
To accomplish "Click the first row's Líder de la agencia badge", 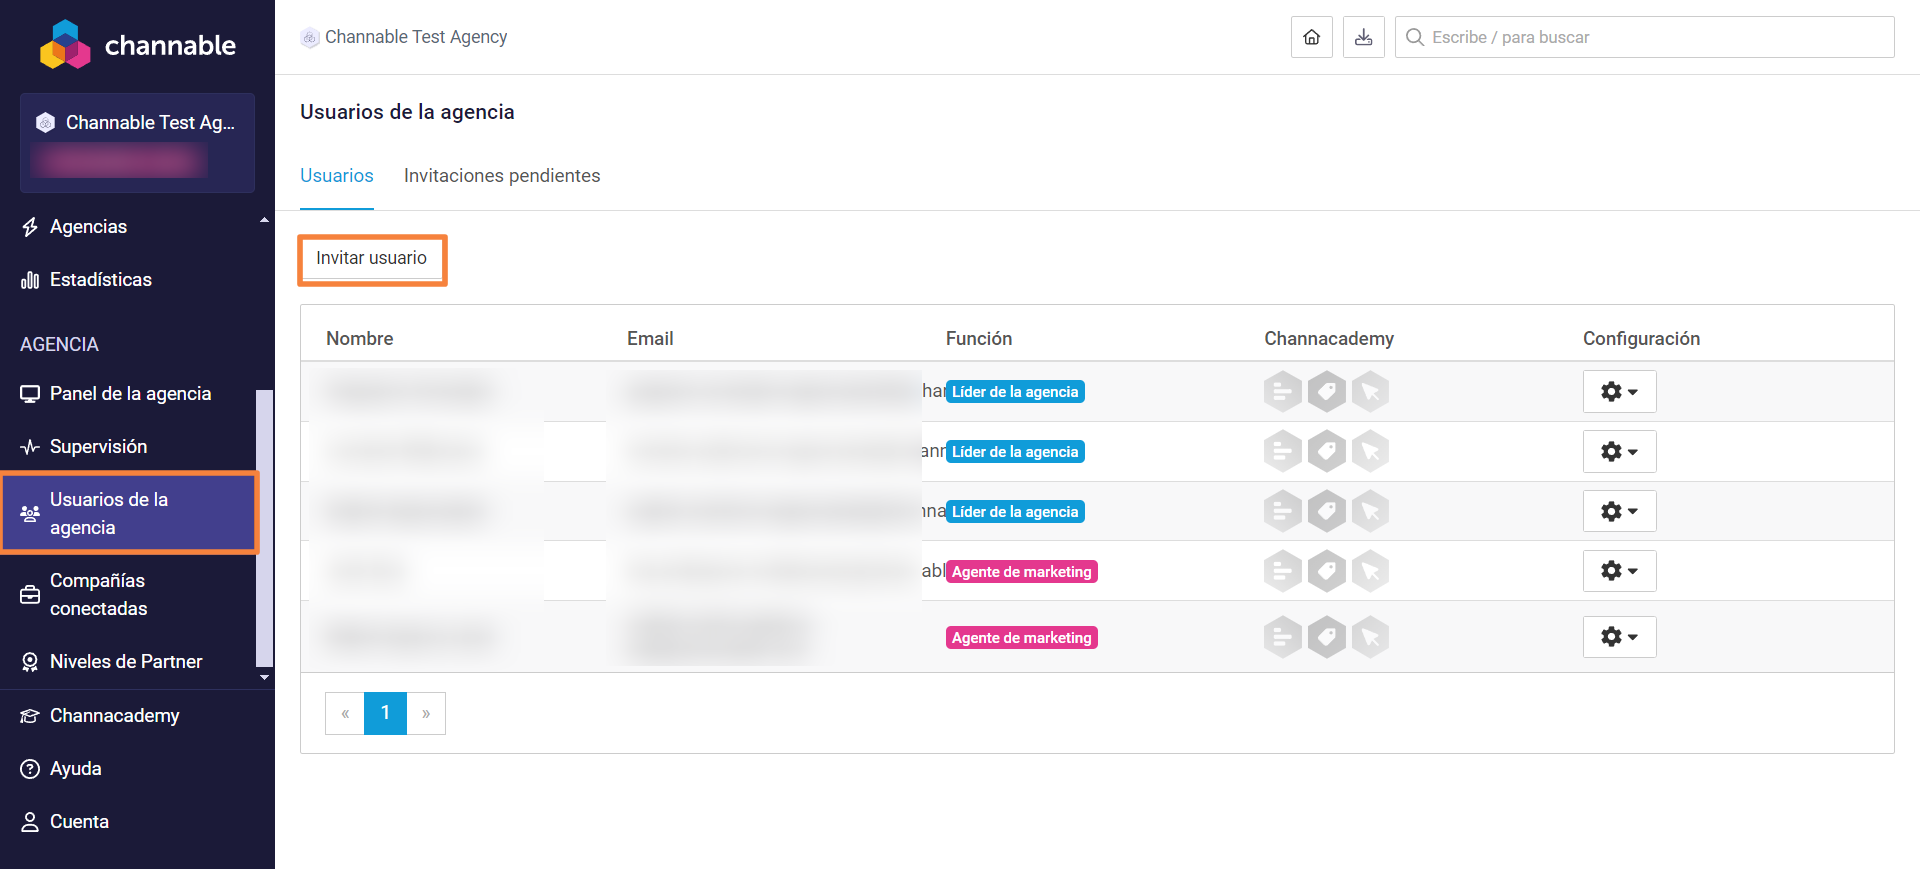I will 1015,392.
